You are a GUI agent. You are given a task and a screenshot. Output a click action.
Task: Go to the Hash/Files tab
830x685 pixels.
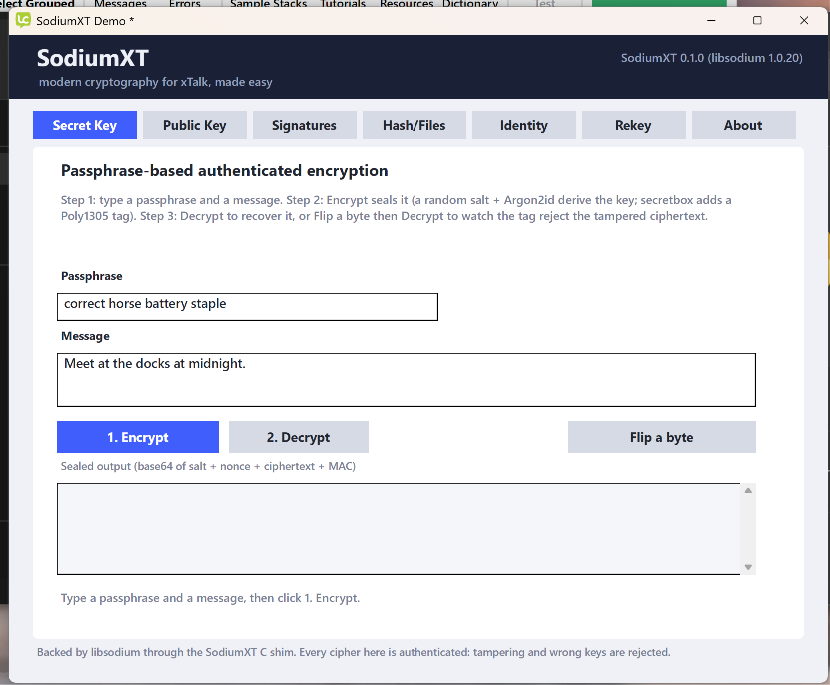[x=414, y=125]
